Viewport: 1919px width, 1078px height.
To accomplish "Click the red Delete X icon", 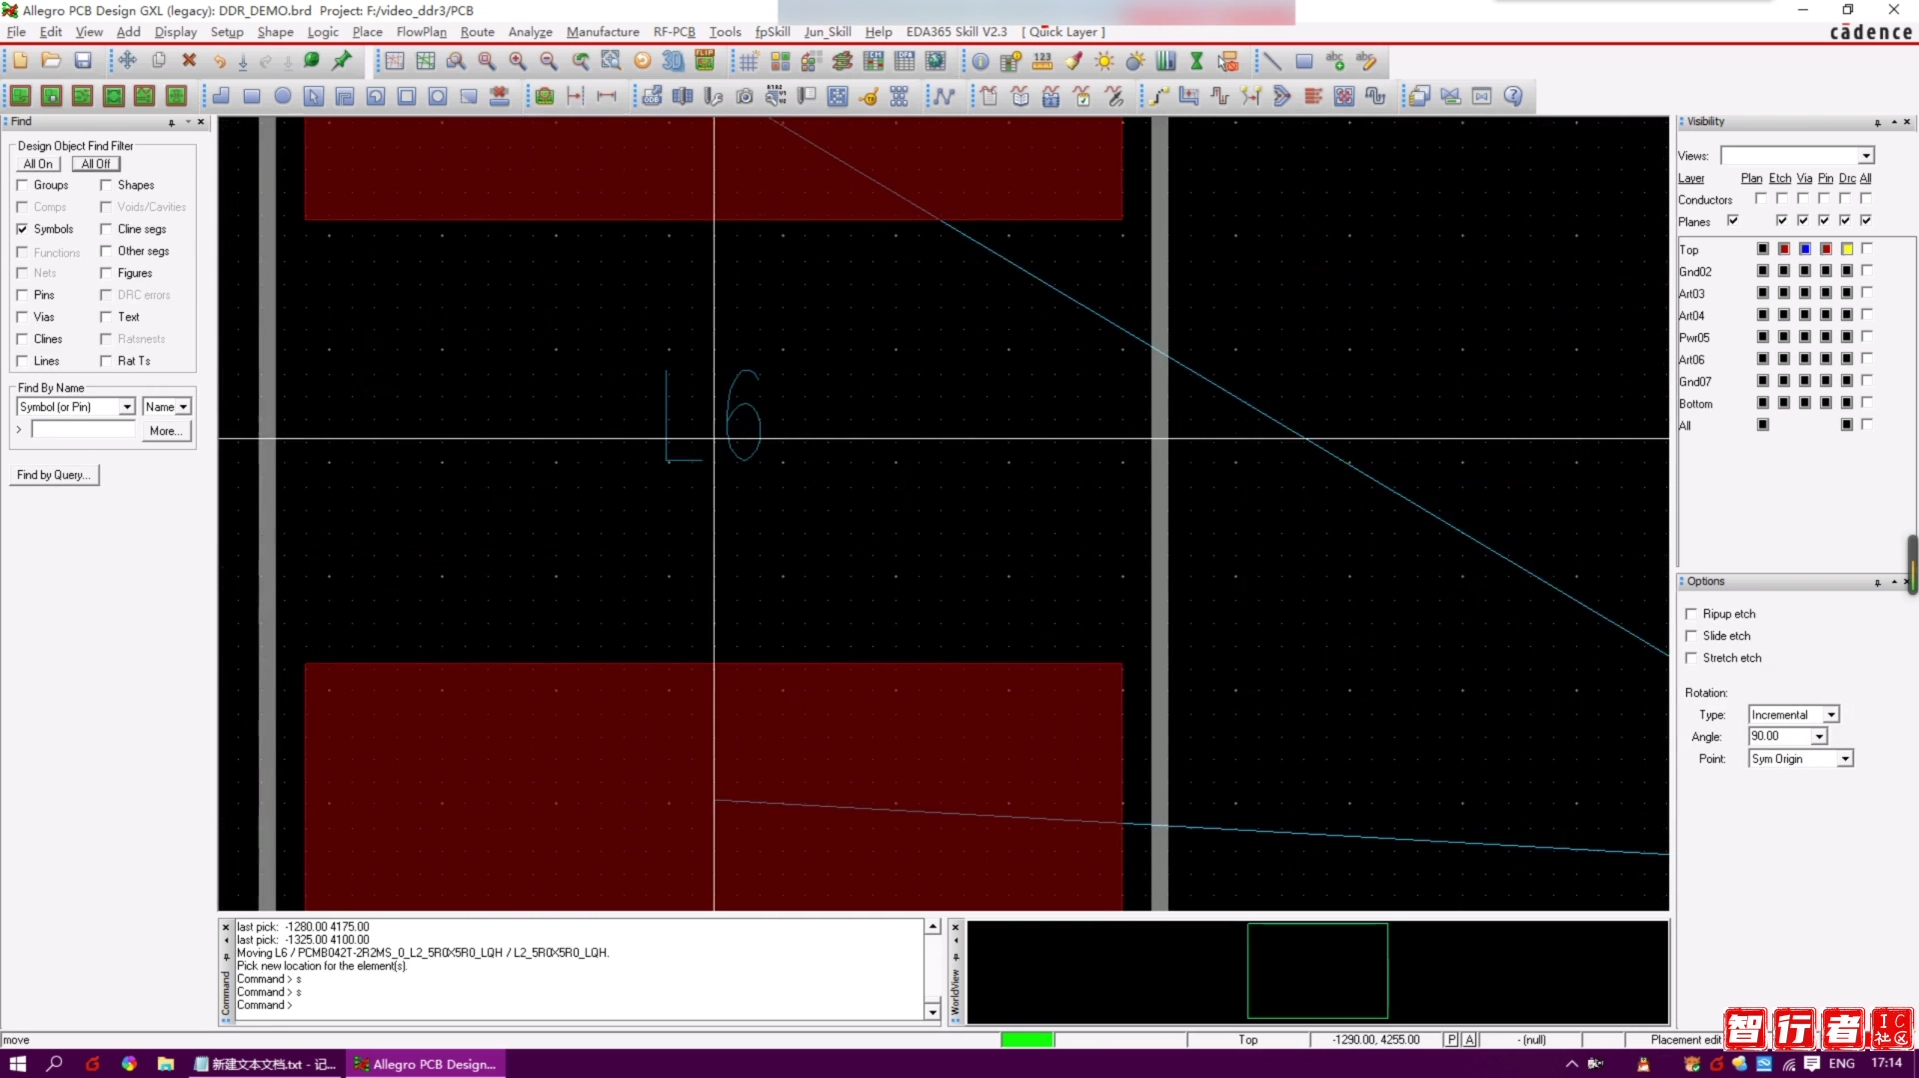I will coord(189,61).
